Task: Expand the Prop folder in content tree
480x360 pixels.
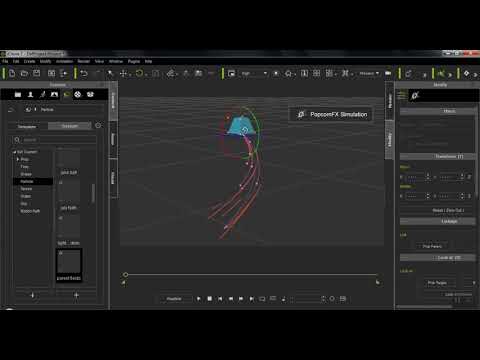Action: [x=18, y=159]
